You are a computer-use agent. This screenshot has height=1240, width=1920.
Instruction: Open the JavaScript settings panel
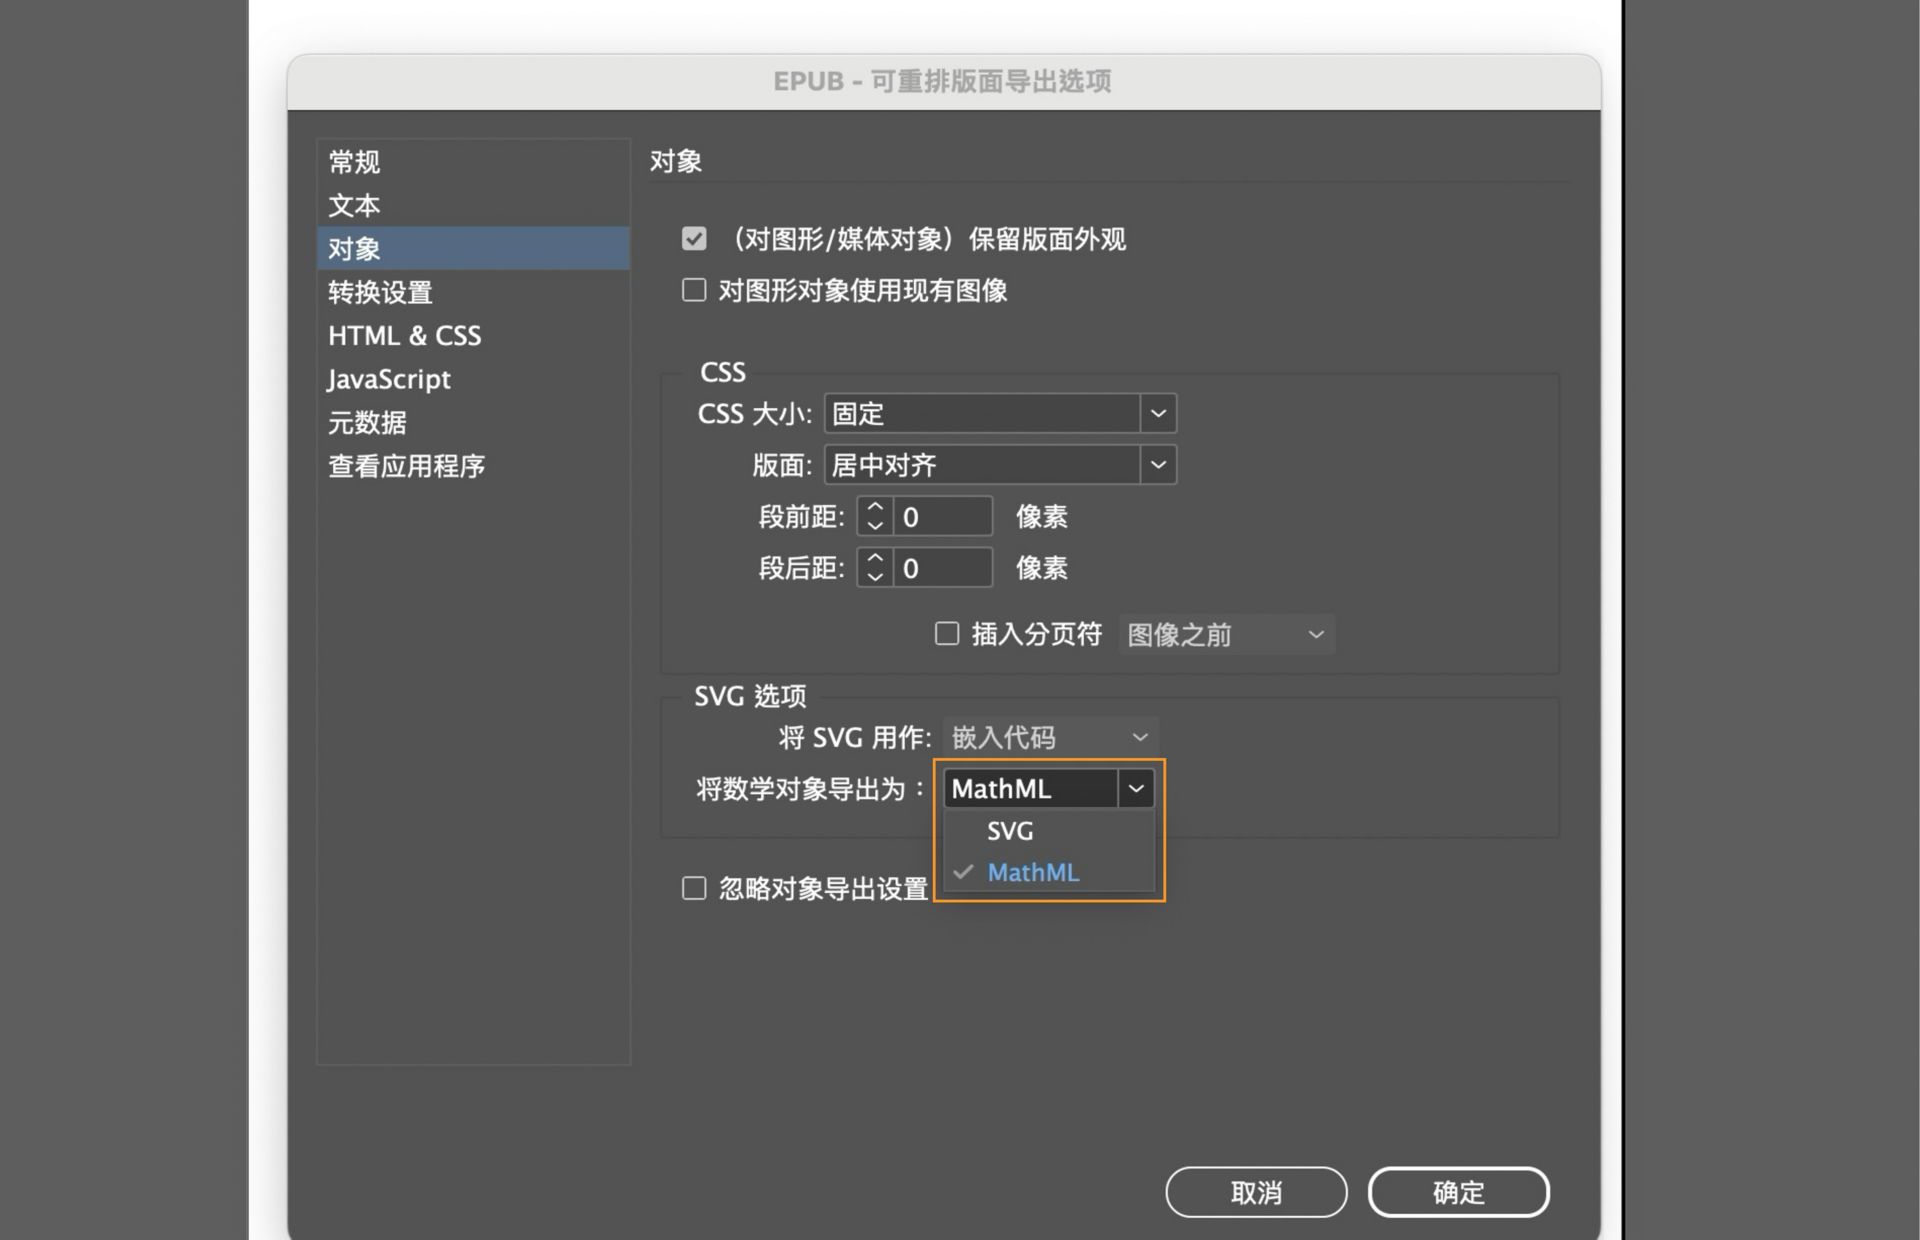pyautogui.click(x=388, y=378)
